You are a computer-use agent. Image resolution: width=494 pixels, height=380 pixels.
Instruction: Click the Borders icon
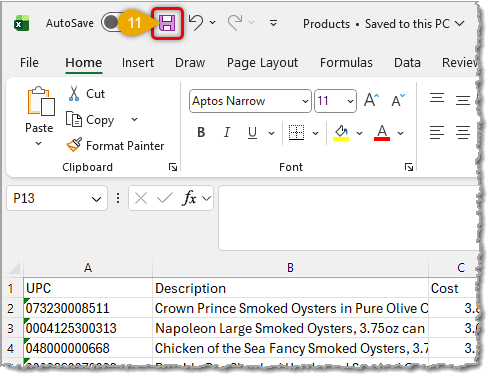point(296,133)
